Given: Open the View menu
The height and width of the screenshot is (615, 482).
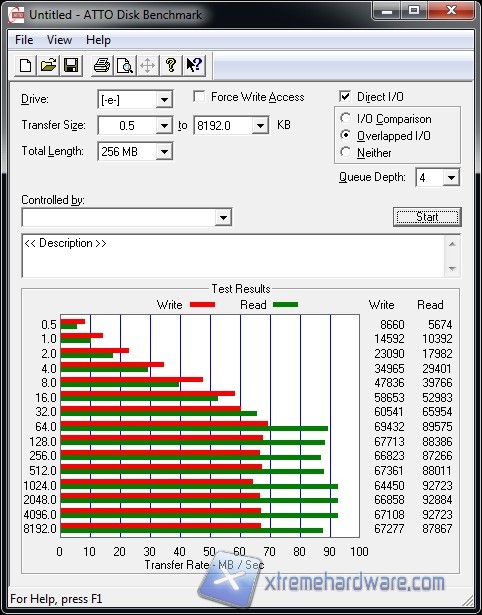Looking at the screenshot, I should [x=59, y=40].
